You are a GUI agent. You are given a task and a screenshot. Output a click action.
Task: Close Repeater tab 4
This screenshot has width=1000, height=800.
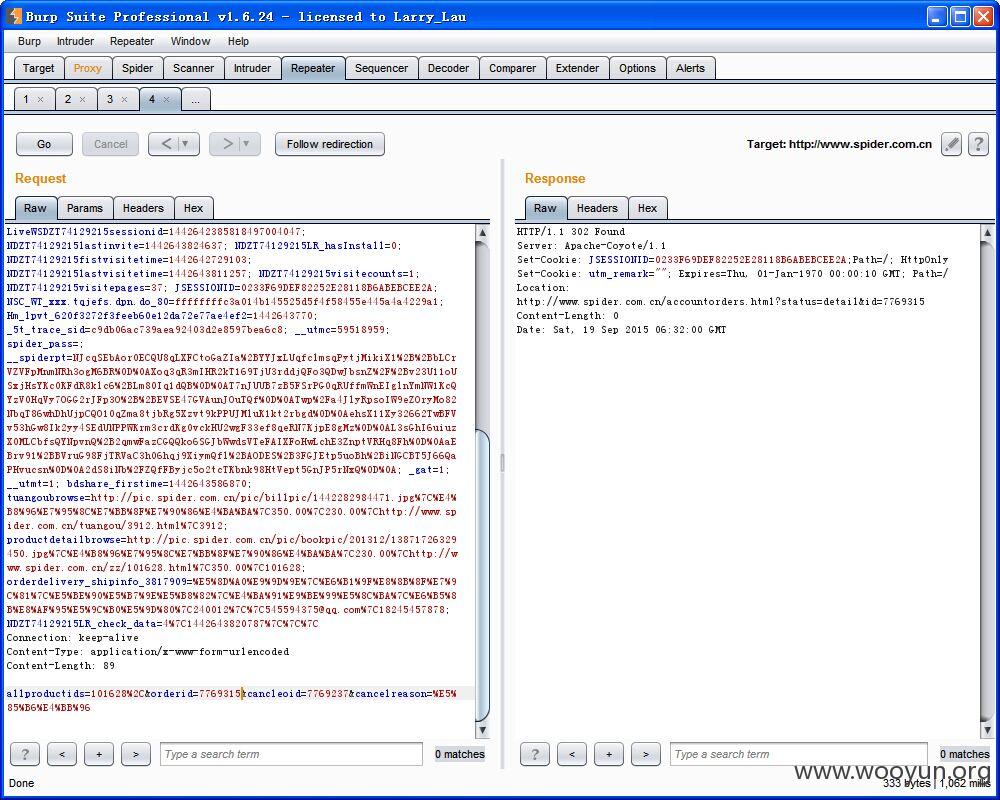tap(166, 100)
